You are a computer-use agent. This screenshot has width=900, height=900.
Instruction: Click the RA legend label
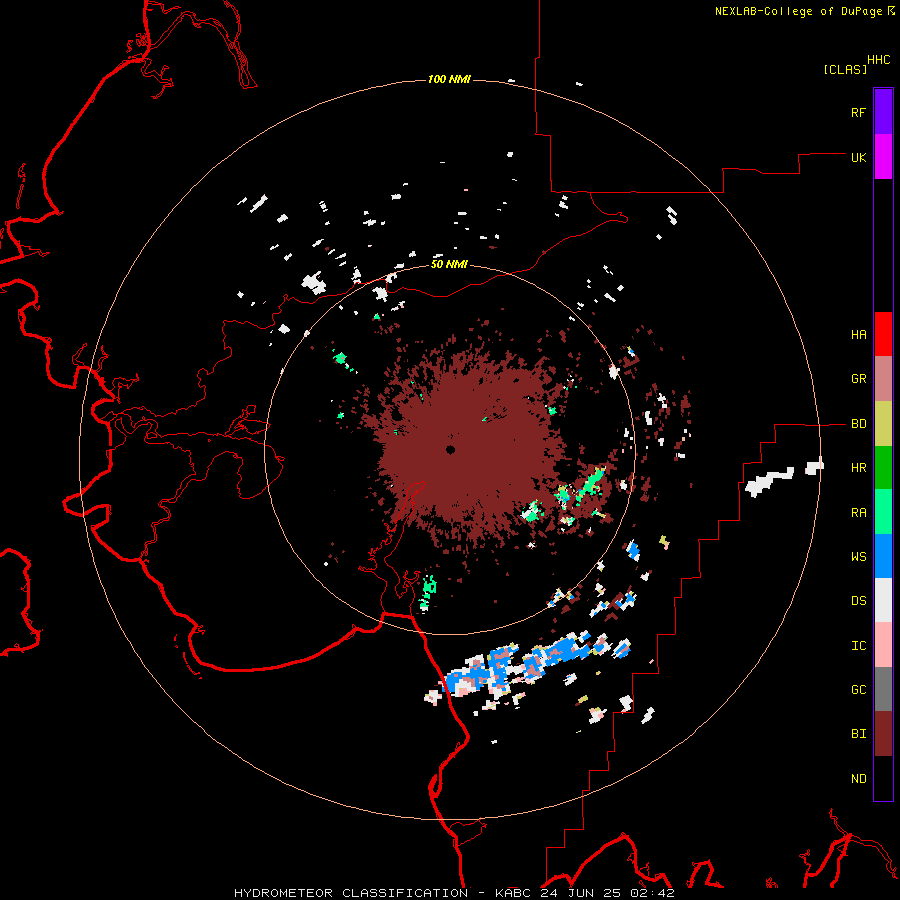pos(858,512)
